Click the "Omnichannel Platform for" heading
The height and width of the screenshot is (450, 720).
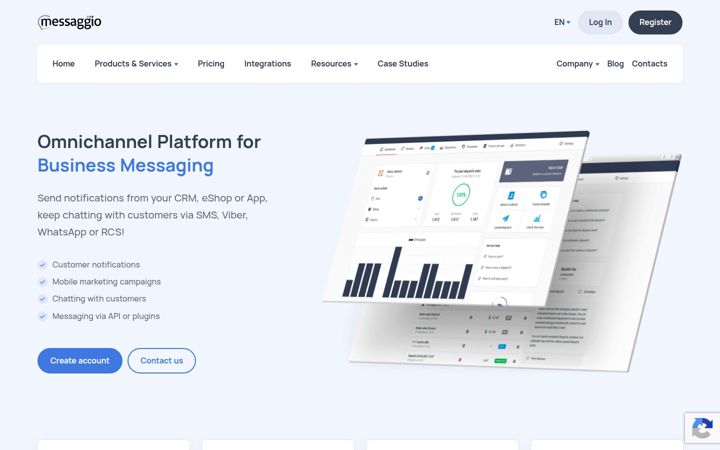(x=149, y=142)
